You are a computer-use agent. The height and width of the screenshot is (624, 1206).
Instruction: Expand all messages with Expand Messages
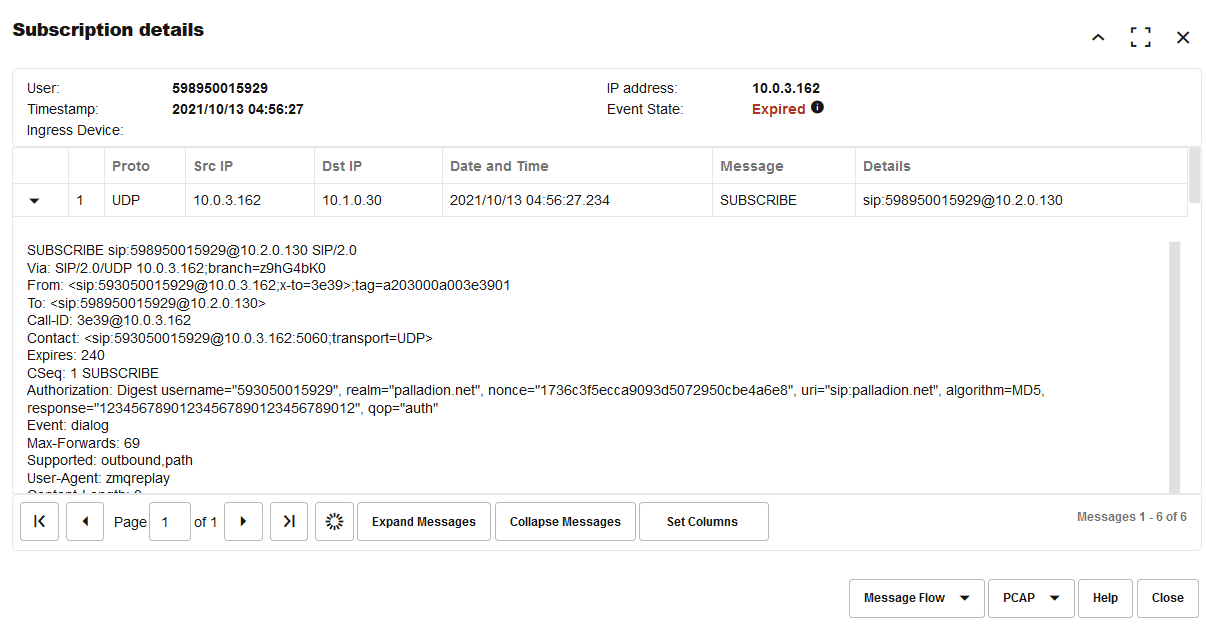[x=424, y=521]
